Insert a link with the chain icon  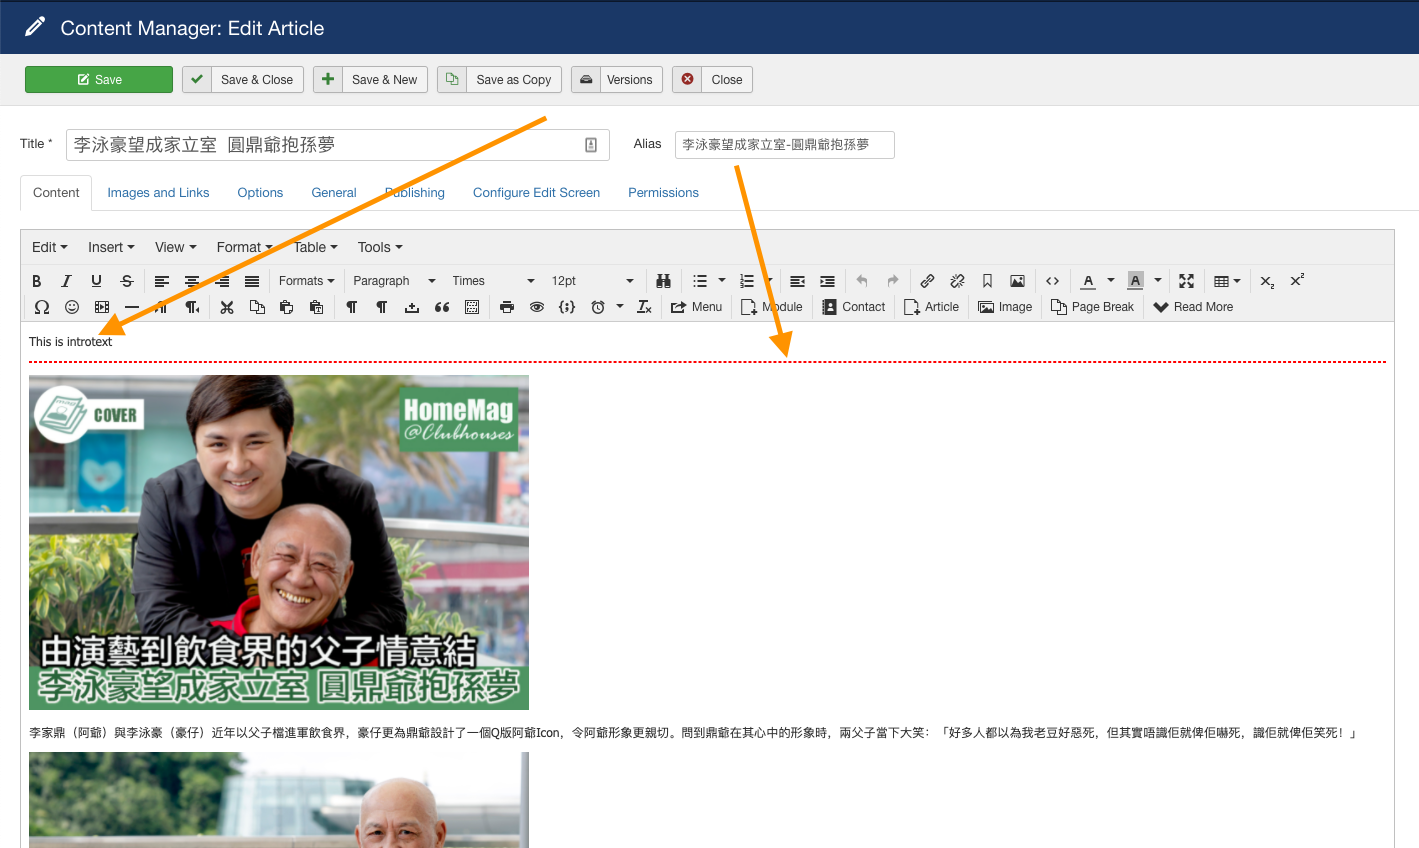[x=927, y=281]
